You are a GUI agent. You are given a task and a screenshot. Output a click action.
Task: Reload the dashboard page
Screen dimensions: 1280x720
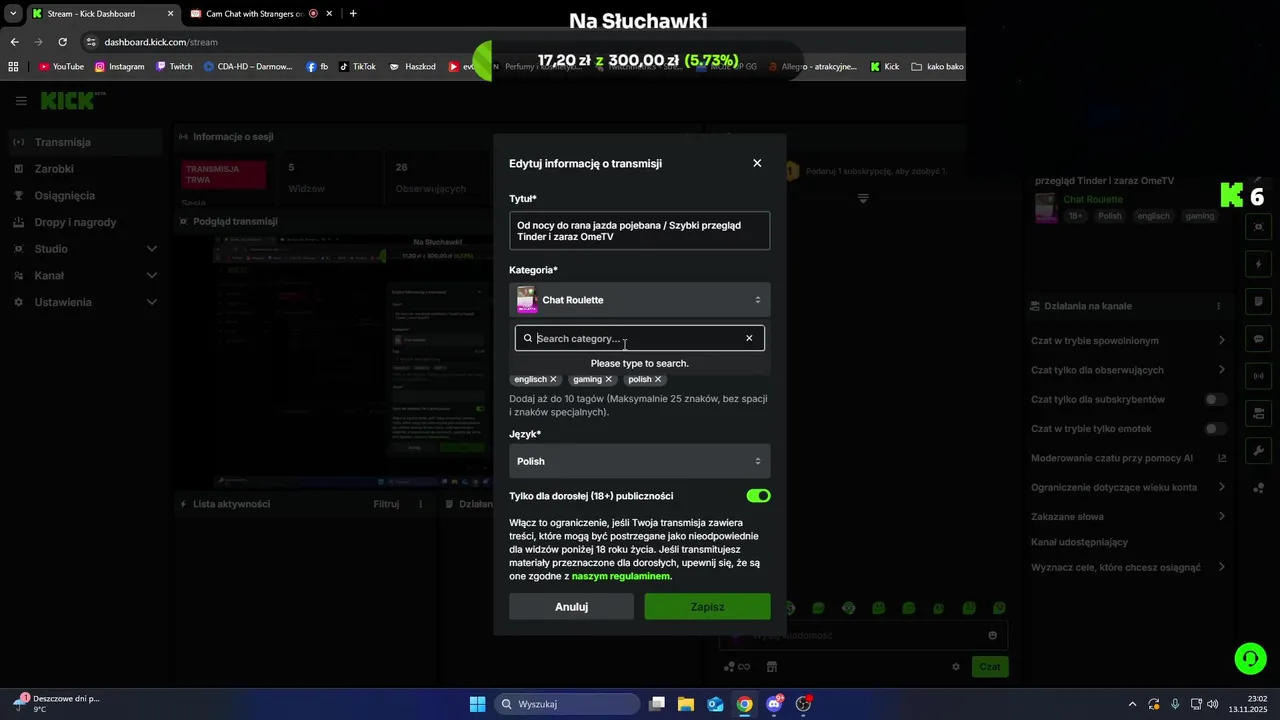pyautogui.click(x=62, y=42)
